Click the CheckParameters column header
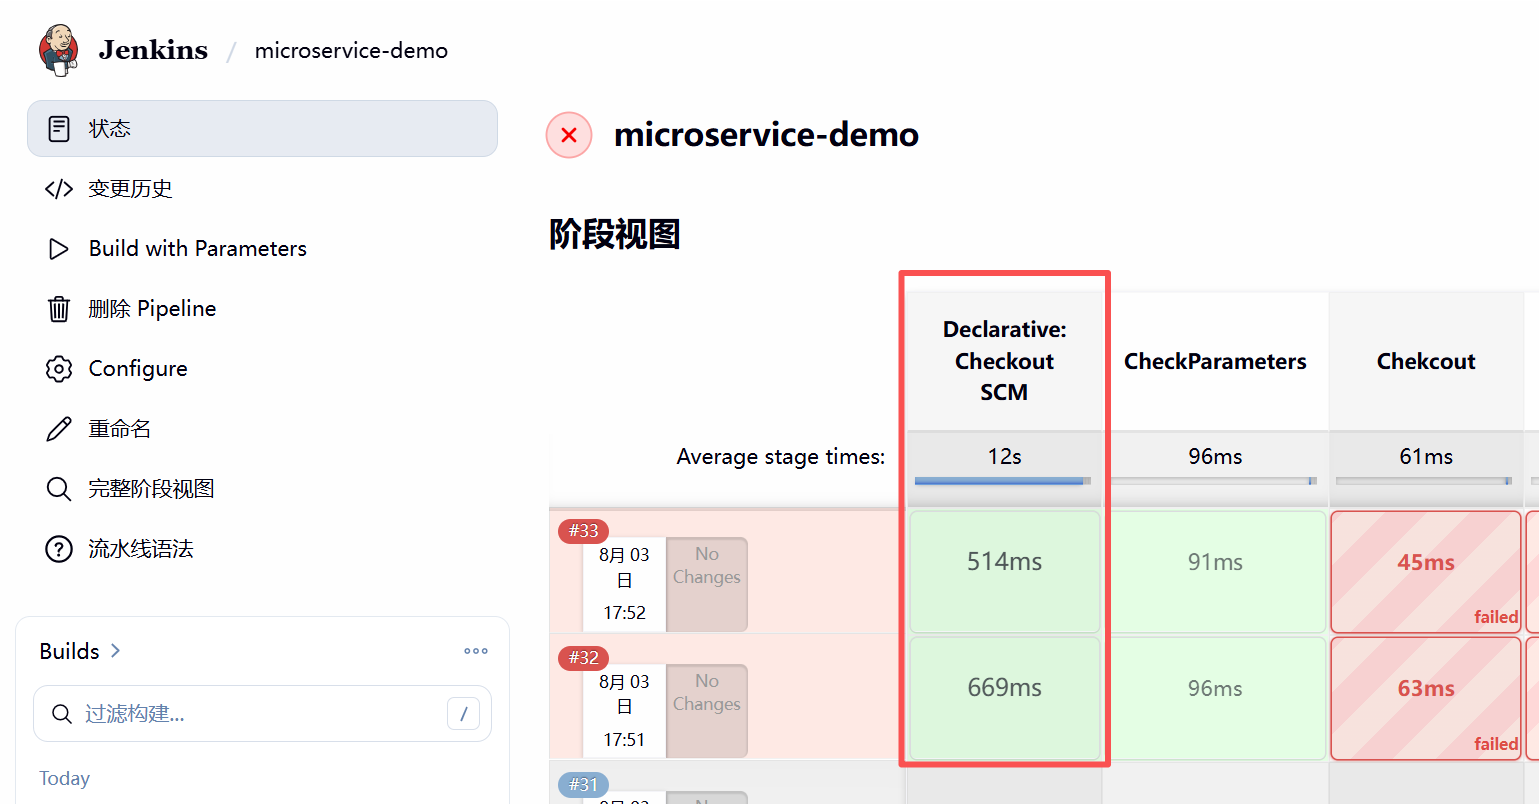The height and width of the screenshot is (804, 1539). click(x=1215, y=361)
